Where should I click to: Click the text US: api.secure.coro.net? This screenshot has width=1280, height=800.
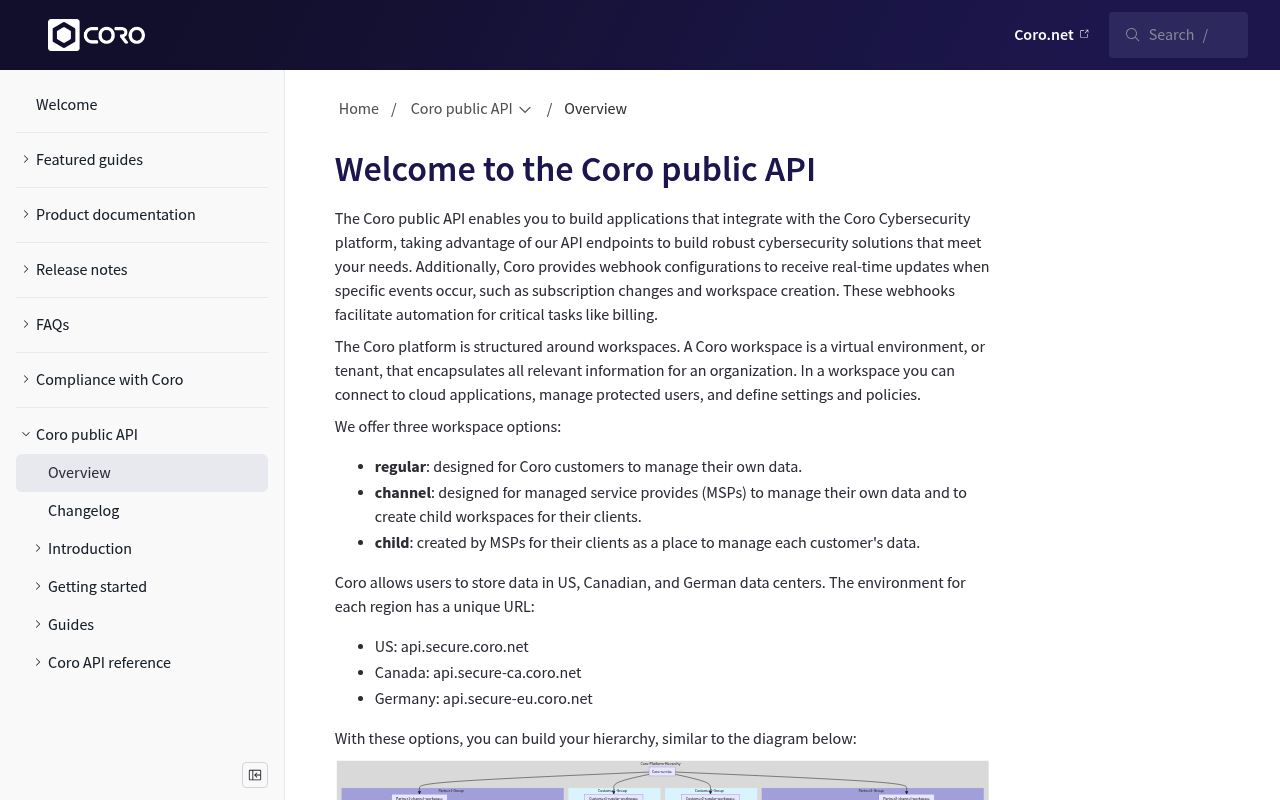[x=452, y=647]
